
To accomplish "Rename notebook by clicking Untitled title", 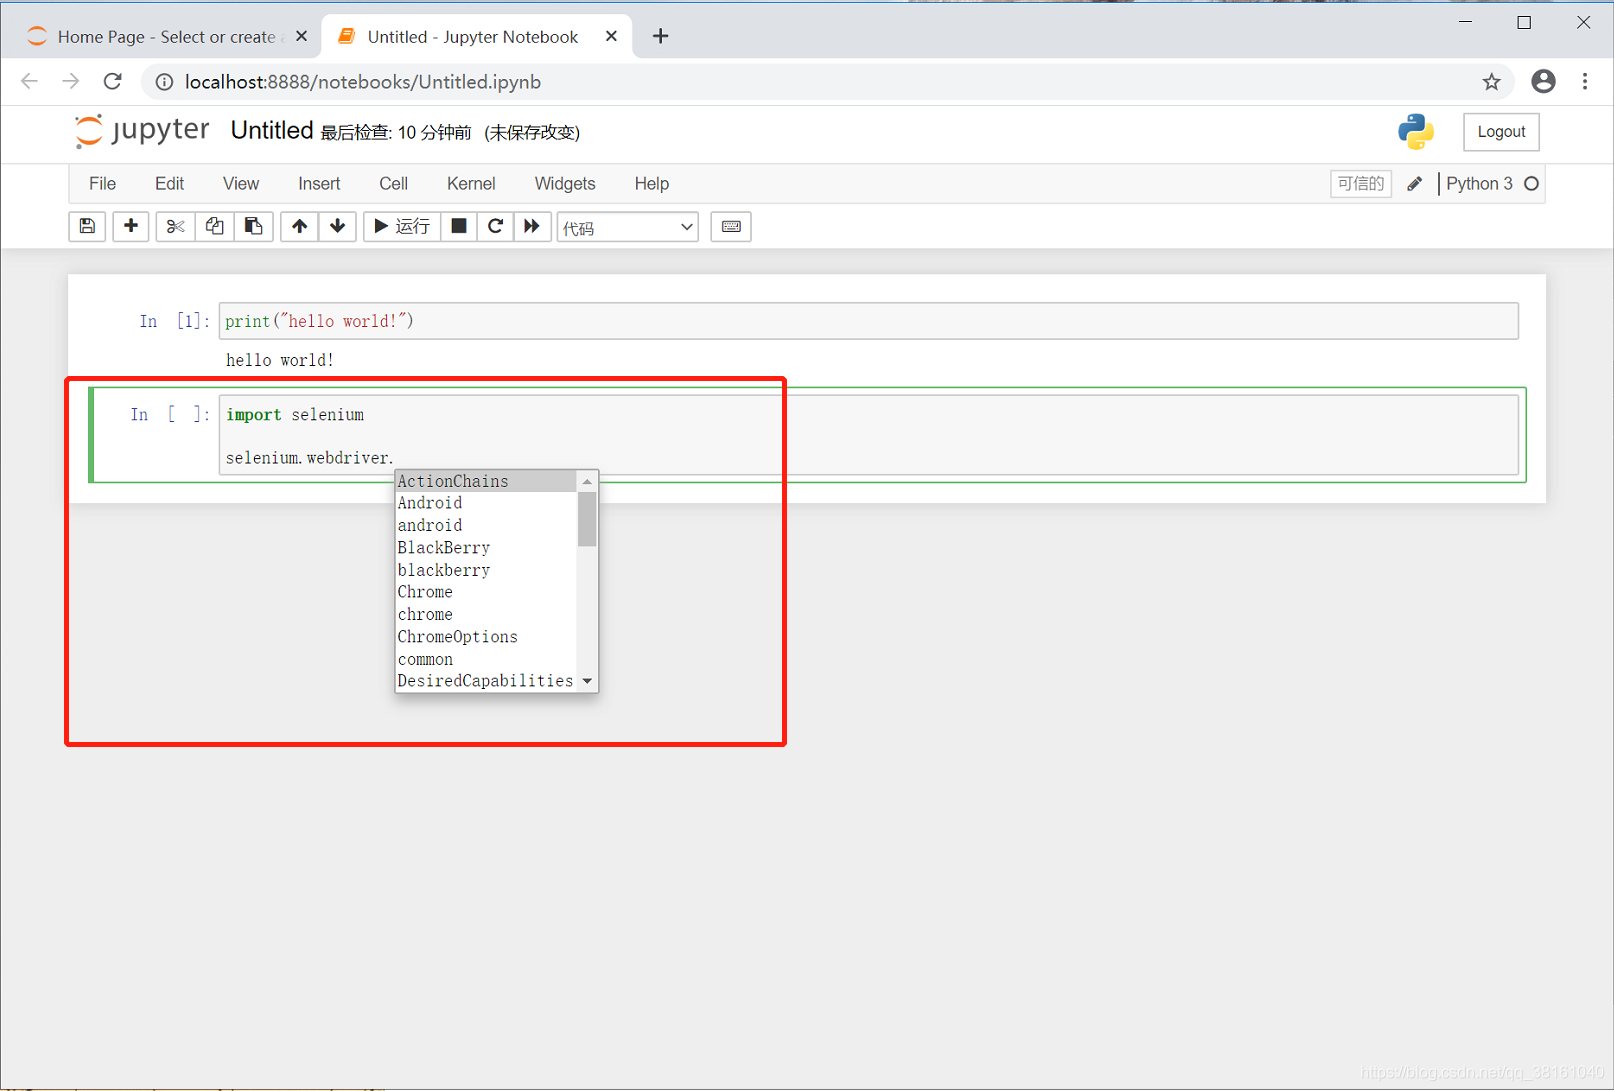I will (x=272, y=130).
